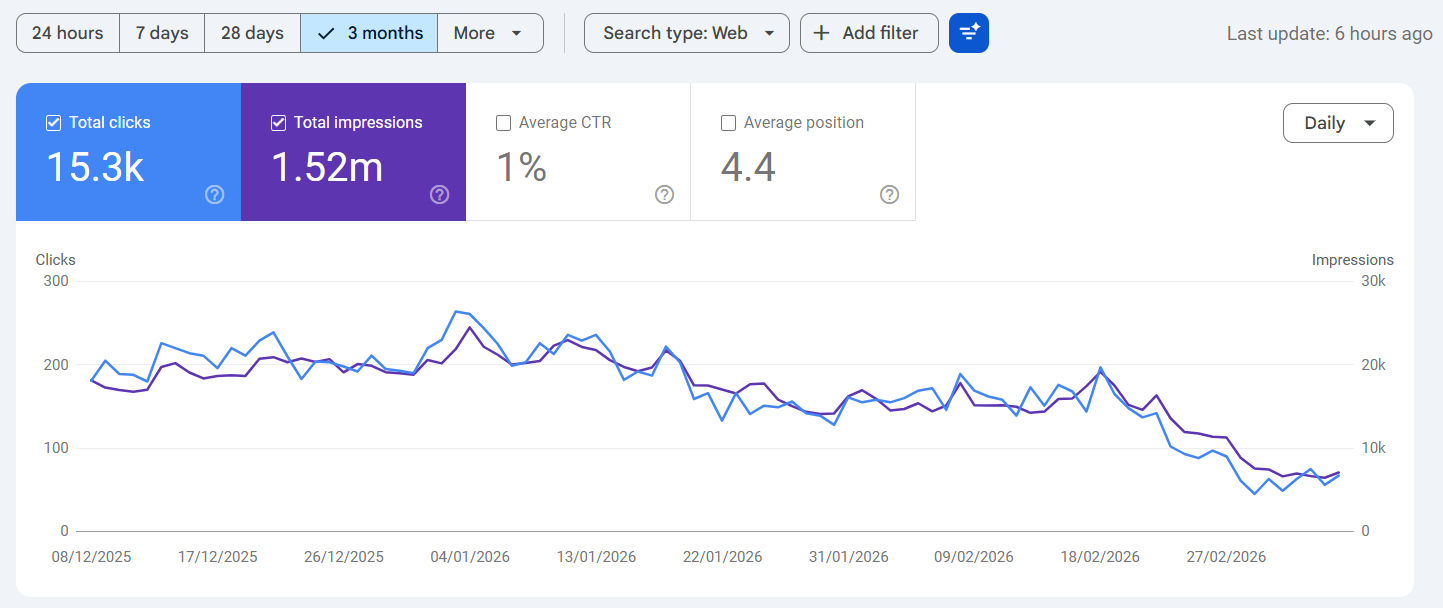Open help icon on Total impressions card
Screen dimensions: 1443x608
click(x=439, y=195)
